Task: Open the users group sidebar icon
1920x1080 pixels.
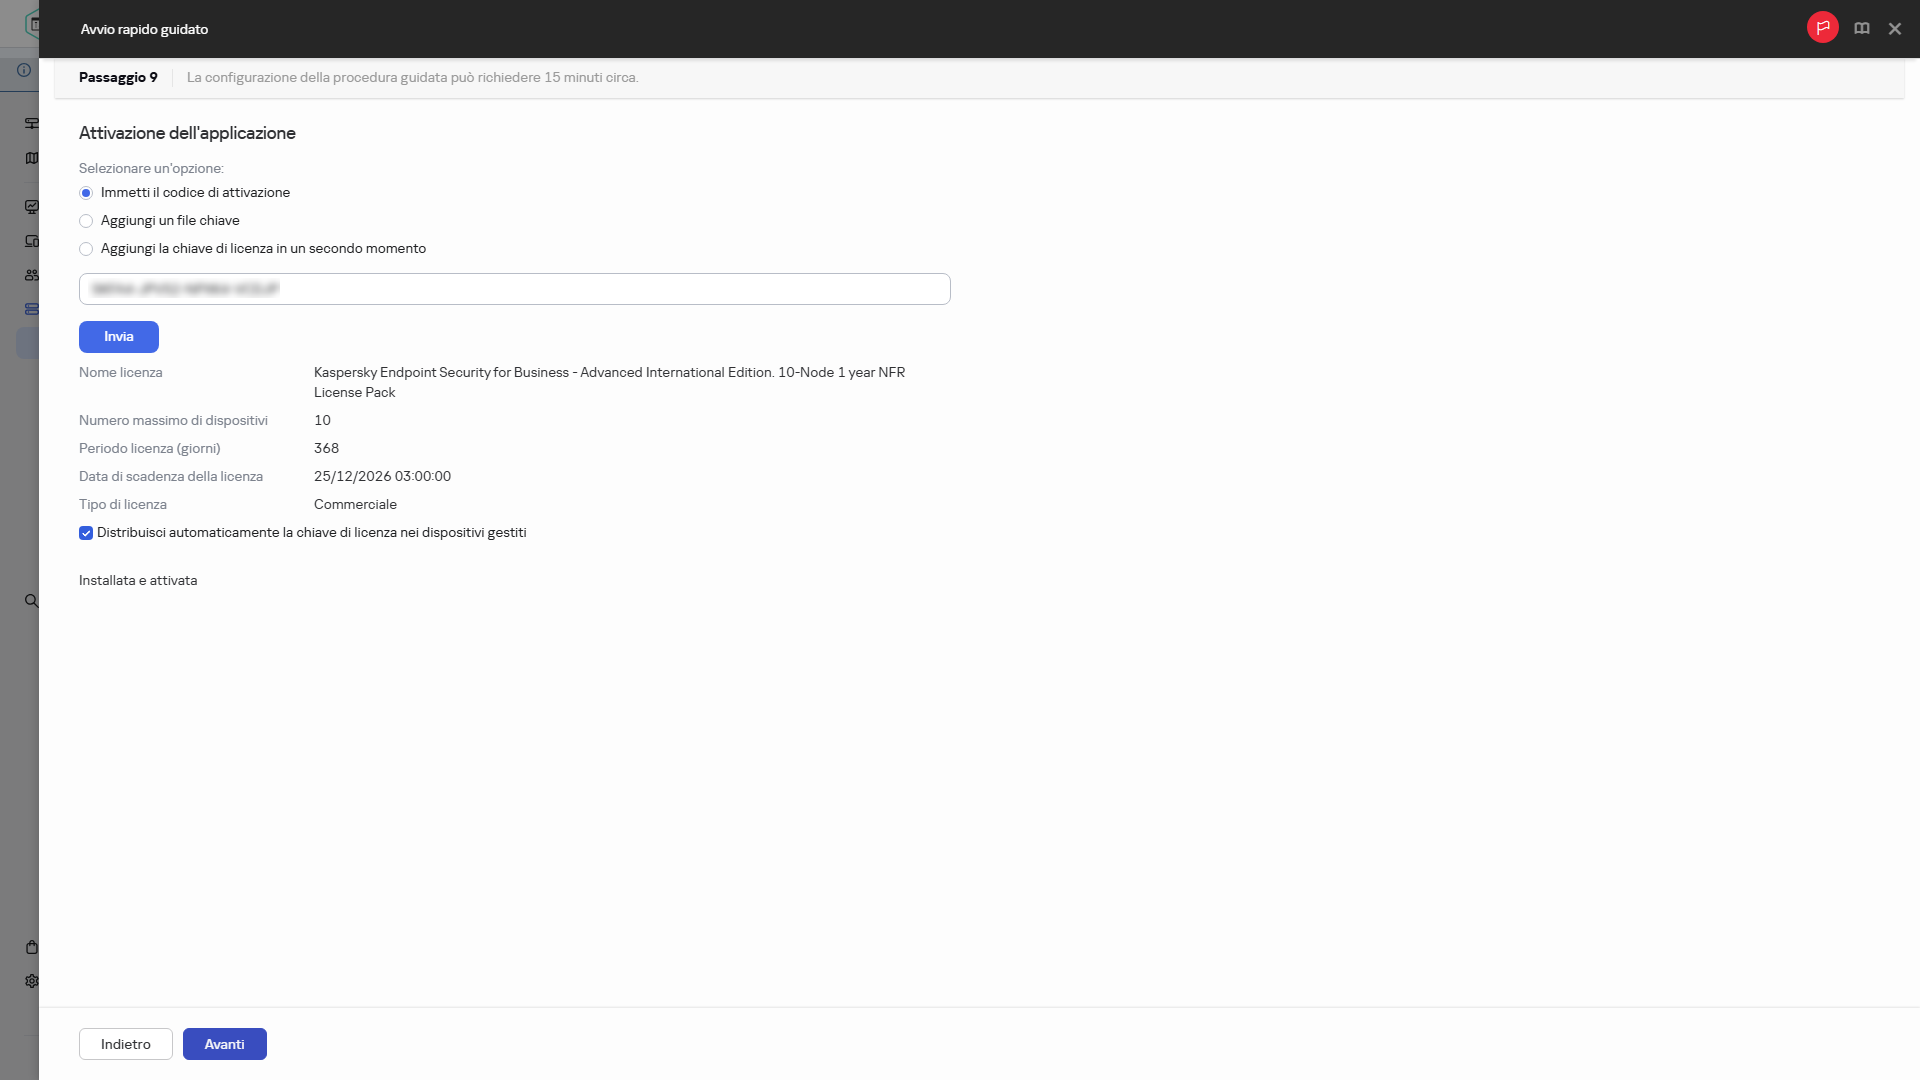Action: point(31,275)
